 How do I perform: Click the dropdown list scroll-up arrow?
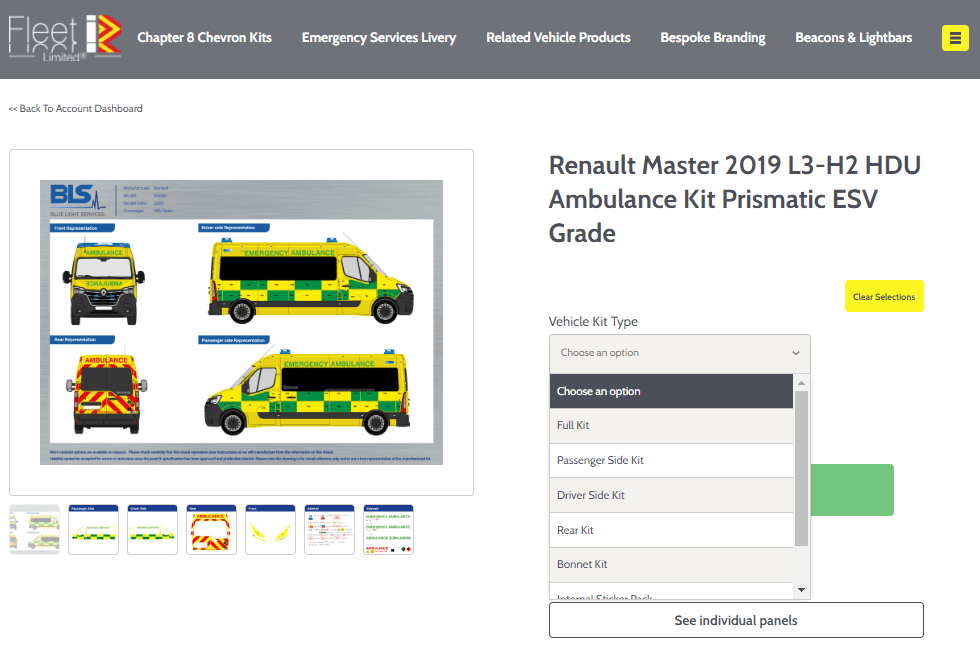pos(801,383)
